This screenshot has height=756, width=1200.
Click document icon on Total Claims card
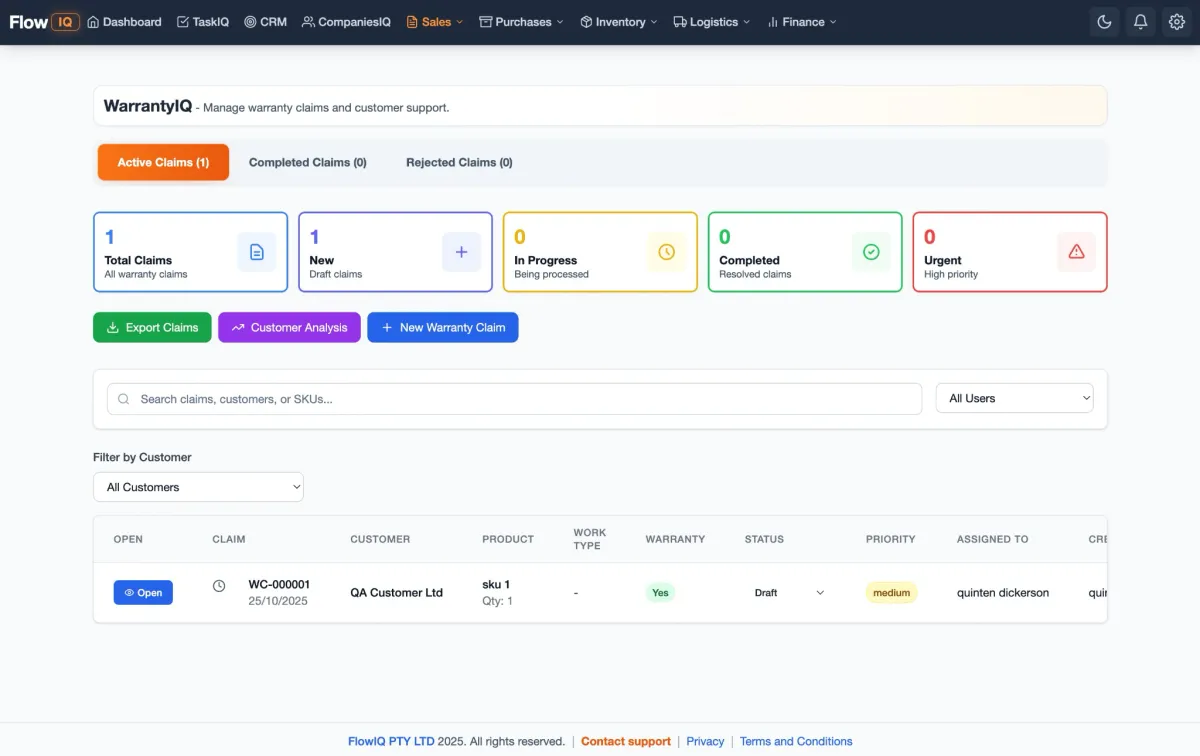click(256, 252)
